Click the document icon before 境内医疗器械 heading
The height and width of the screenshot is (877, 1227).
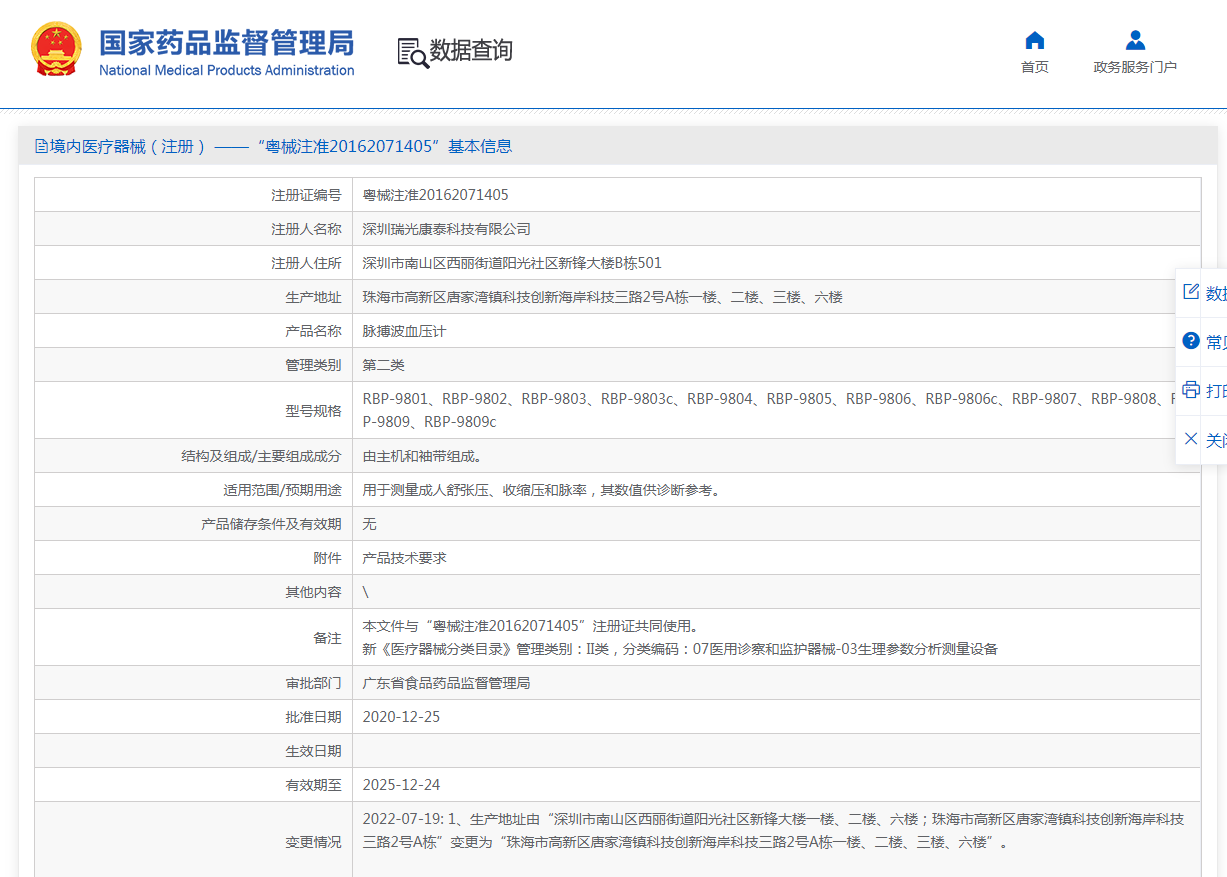pyautogui.click(x=41, y=146)
